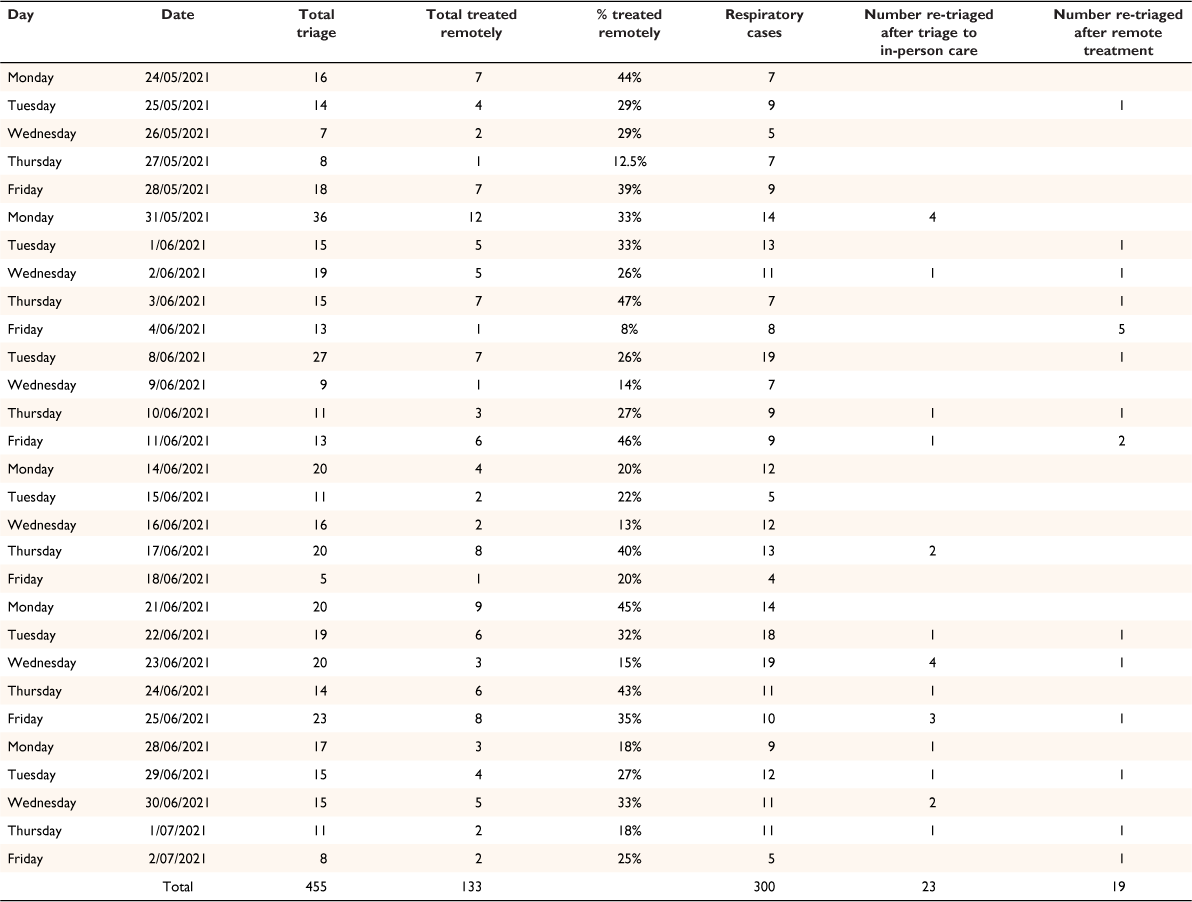Click the 12.5% value for 27/05/2021
The image size is (1192, 902).
[x=632, y=162]
